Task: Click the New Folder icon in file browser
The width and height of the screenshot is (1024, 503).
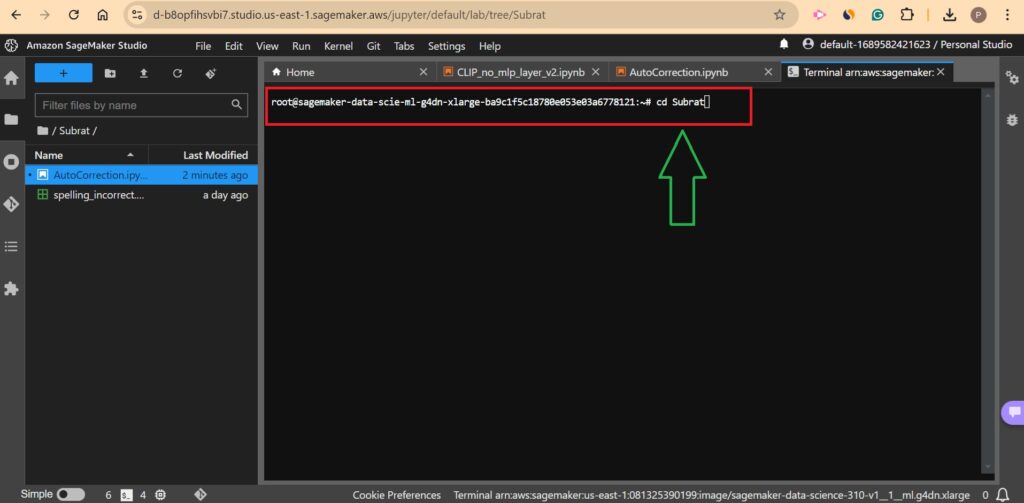Action: pos(110,73)
